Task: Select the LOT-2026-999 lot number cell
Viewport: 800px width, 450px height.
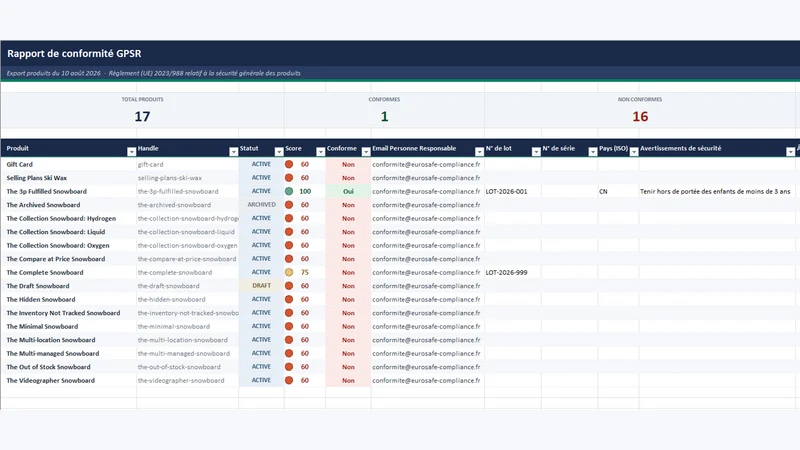Action: (x=513, y=272)
